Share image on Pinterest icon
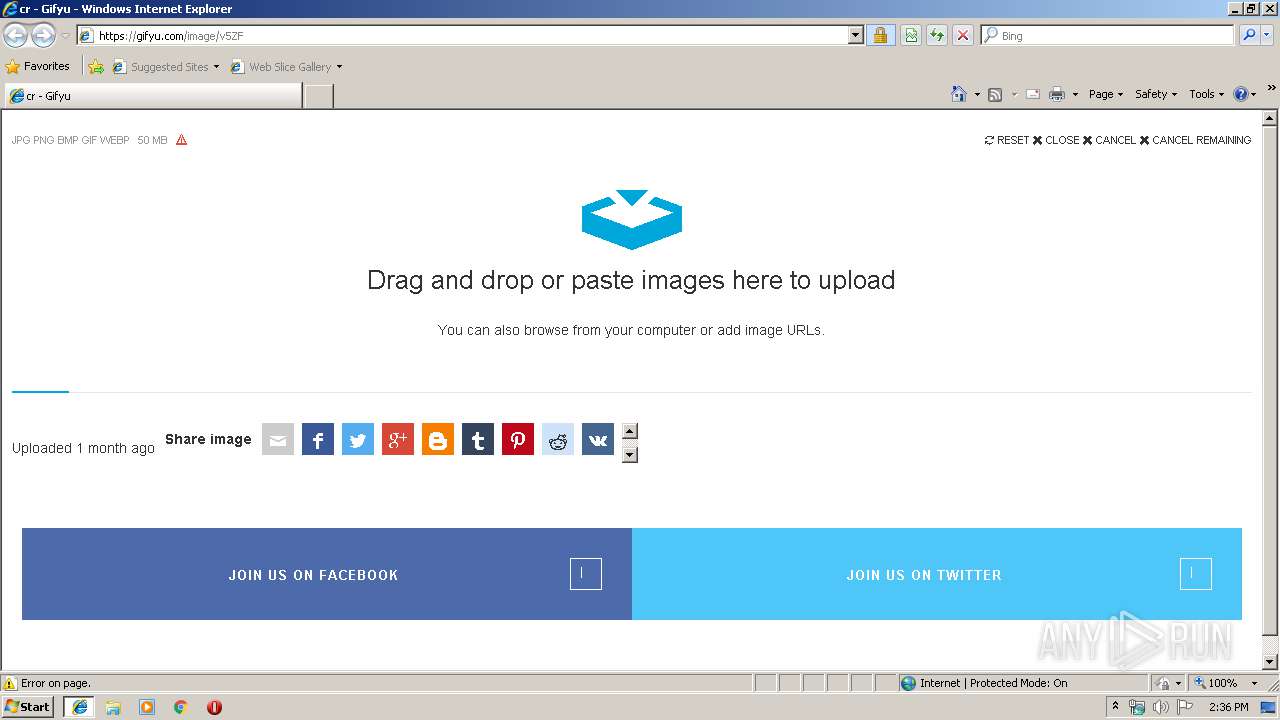This screenshot has height=720, width=1280. pos(518,439)
